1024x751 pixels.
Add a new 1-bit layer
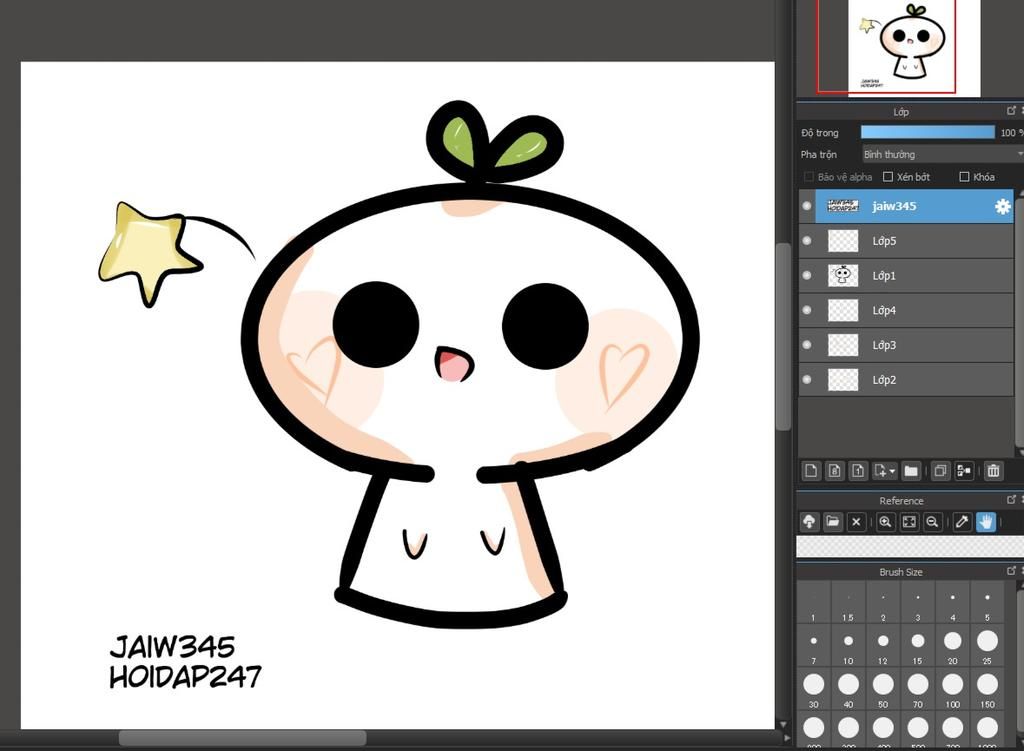tap(858, 470)
